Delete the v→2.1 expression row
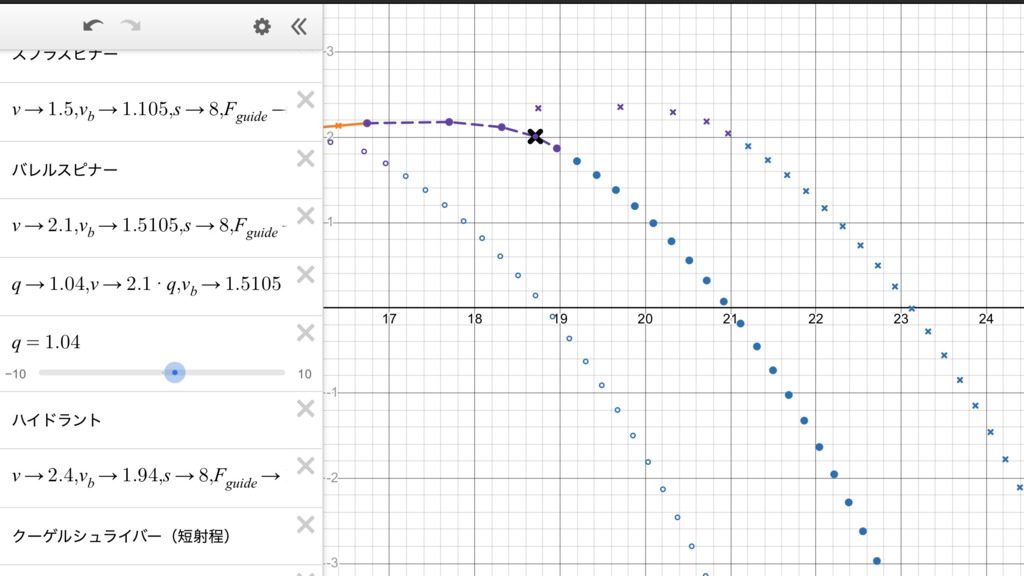The height and width of the screenshot is (576, 1024). click(x=306, y=216)
